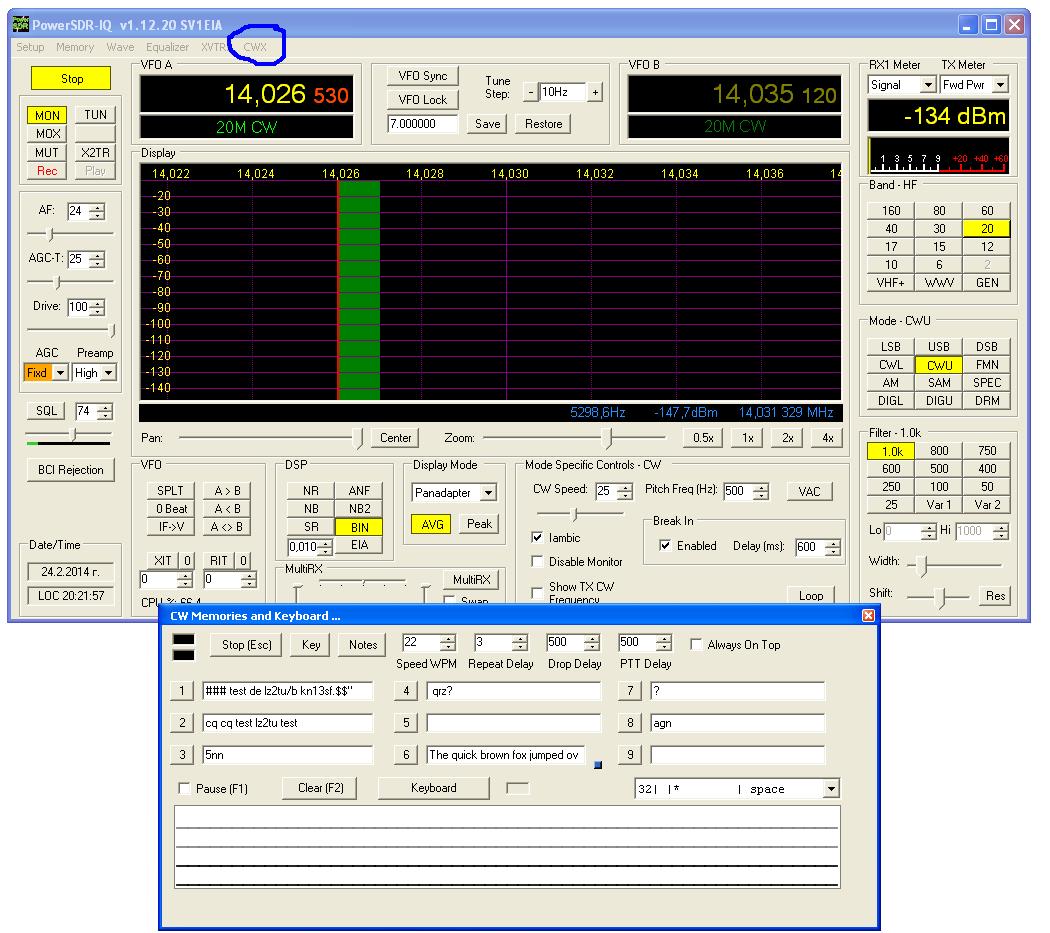Click the VFO Sync button
Viewport: 1050px width, 933px height.
click(x=423, y=76)
